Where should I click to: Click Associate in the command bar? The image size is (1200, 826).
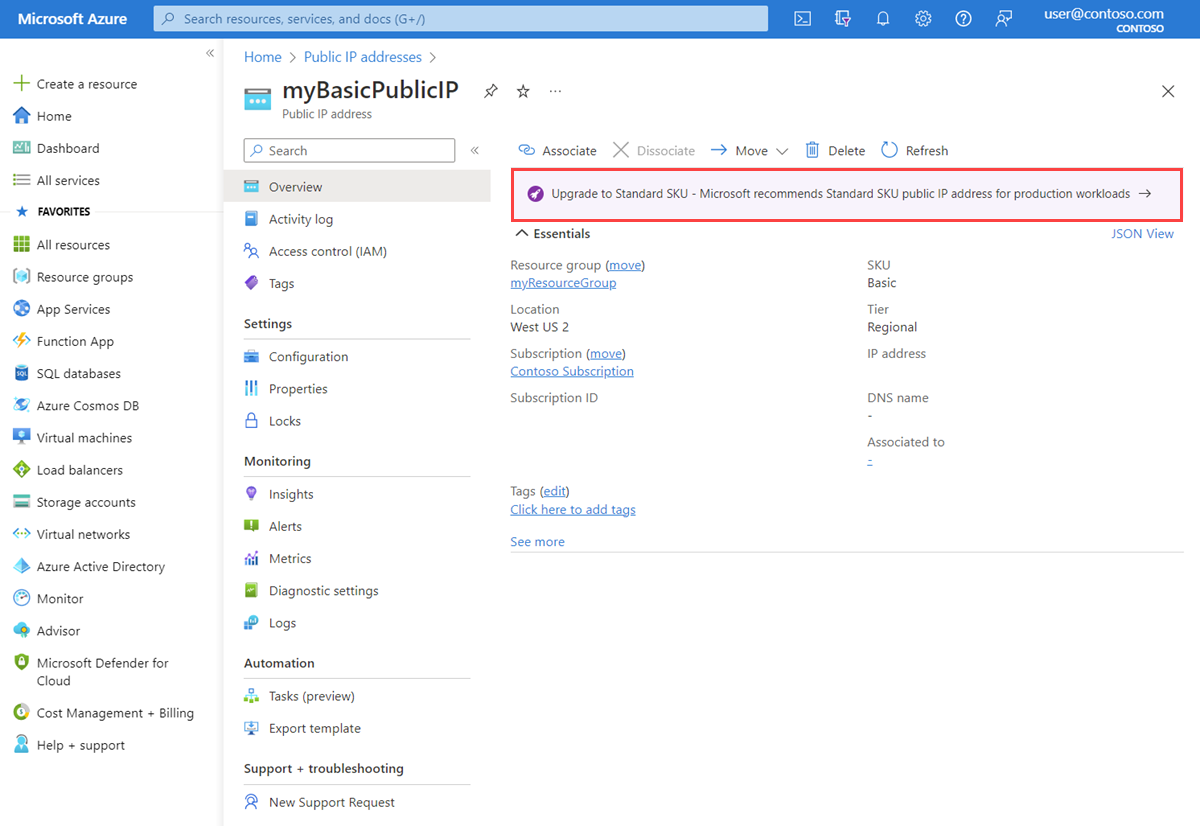click(x=557, y=150)
